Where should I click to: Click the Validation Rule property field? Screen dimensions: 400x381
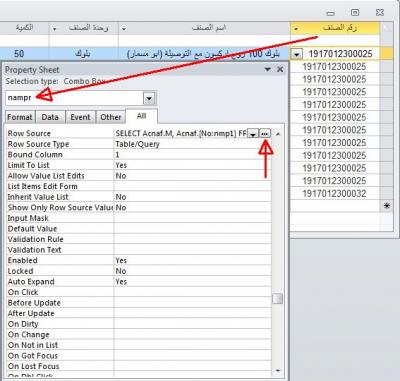(192, 239)
